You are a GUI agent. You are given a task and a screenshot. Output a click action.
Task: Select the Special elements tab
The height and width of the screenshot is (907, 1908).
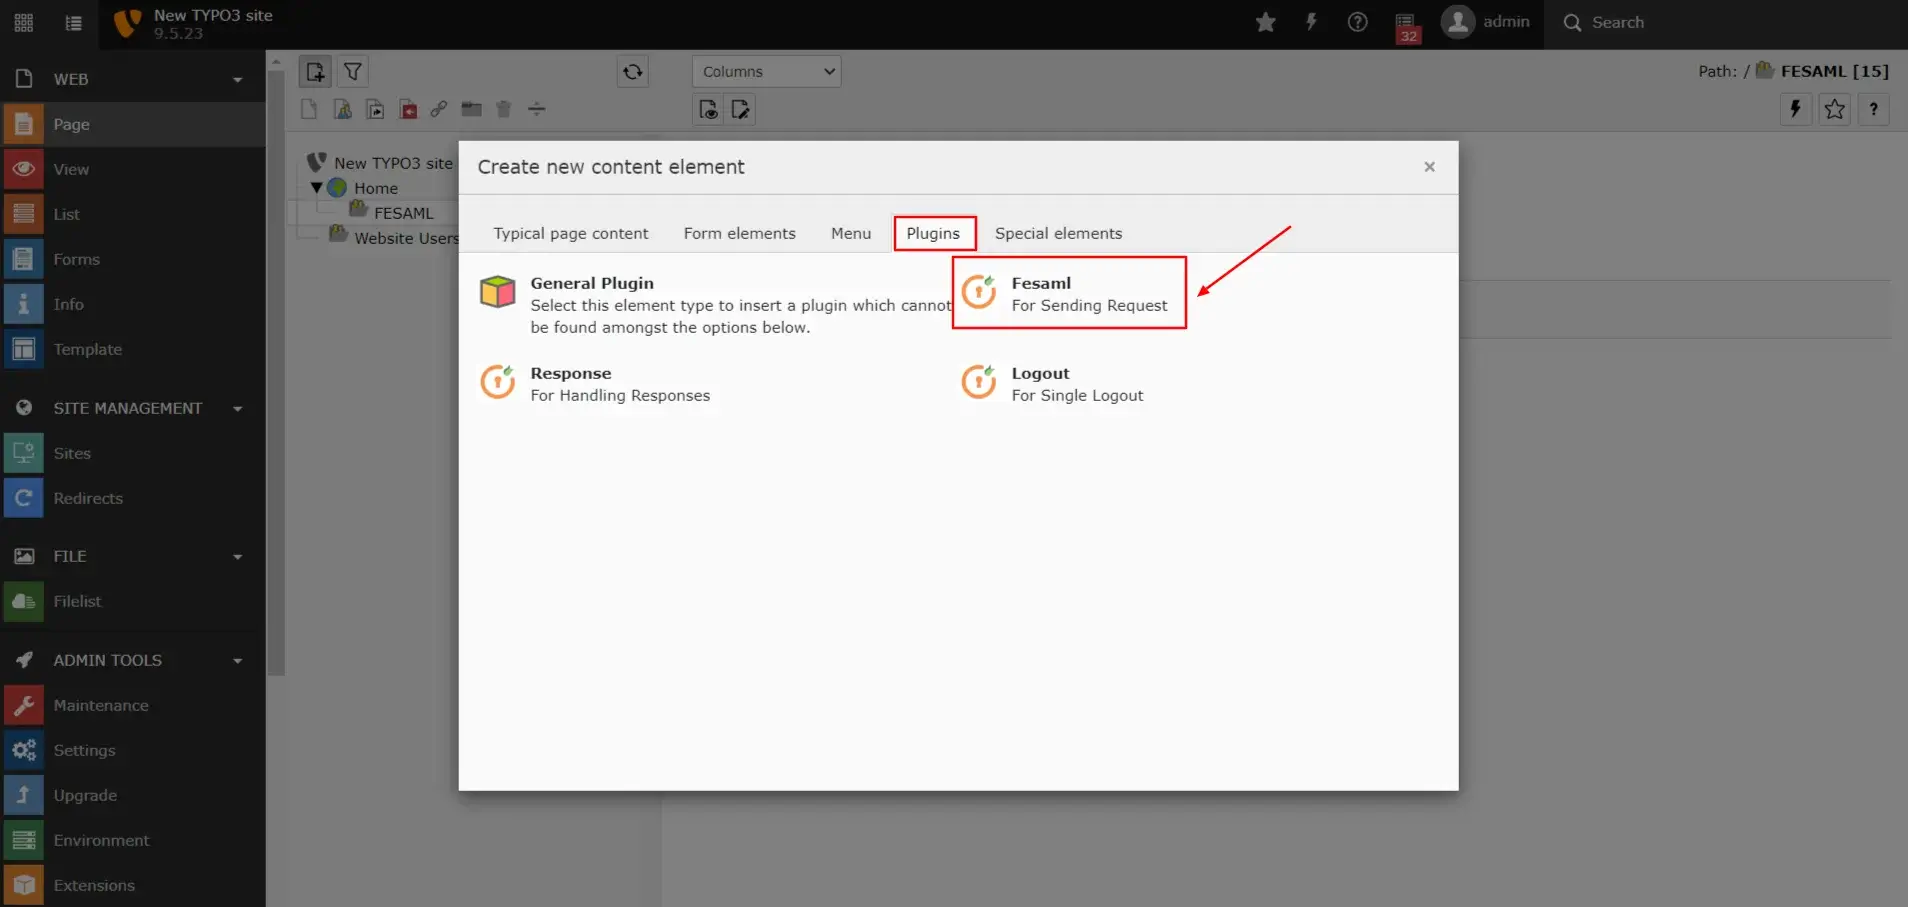pyautogui.click(x=1058, y=233)
